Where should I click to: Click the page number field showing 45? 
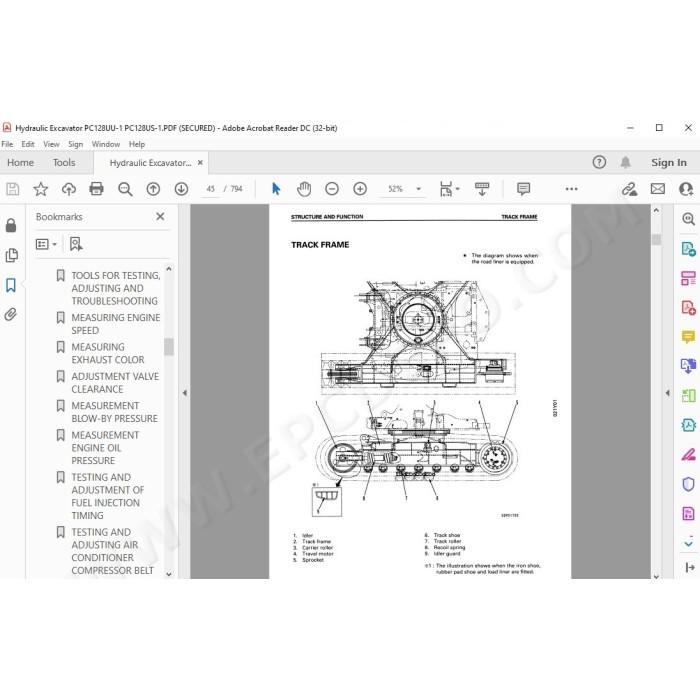[211, 189]
